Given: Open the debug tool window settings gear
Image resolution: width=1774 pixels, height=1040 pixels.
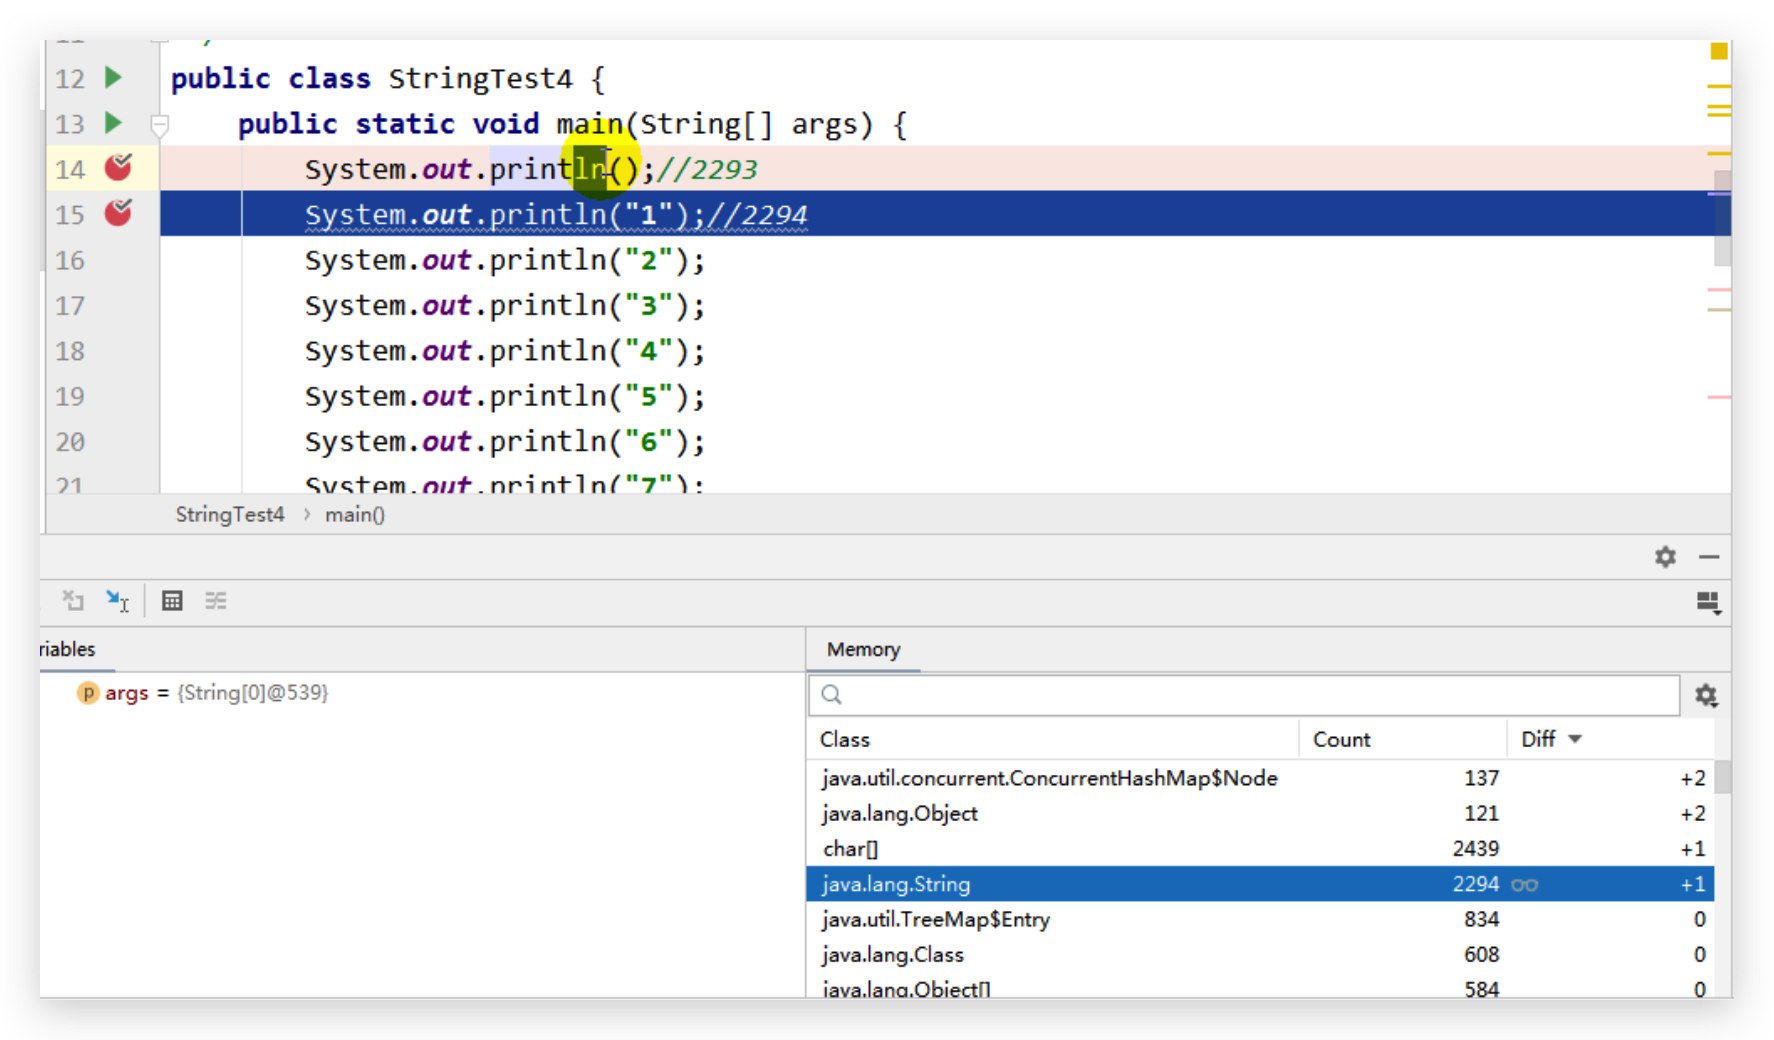Looking at the screenshot, I should click(x=1665, y=557).
